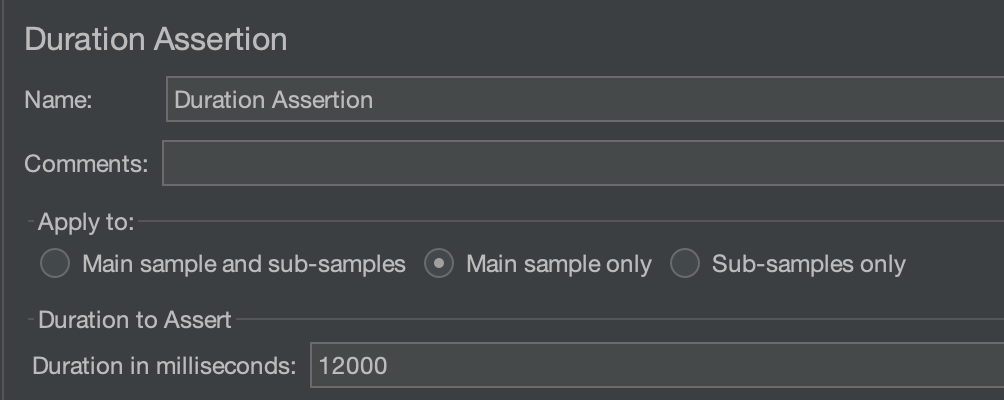Click the "Duration Assertion" text inside Name field

(273, 100)
